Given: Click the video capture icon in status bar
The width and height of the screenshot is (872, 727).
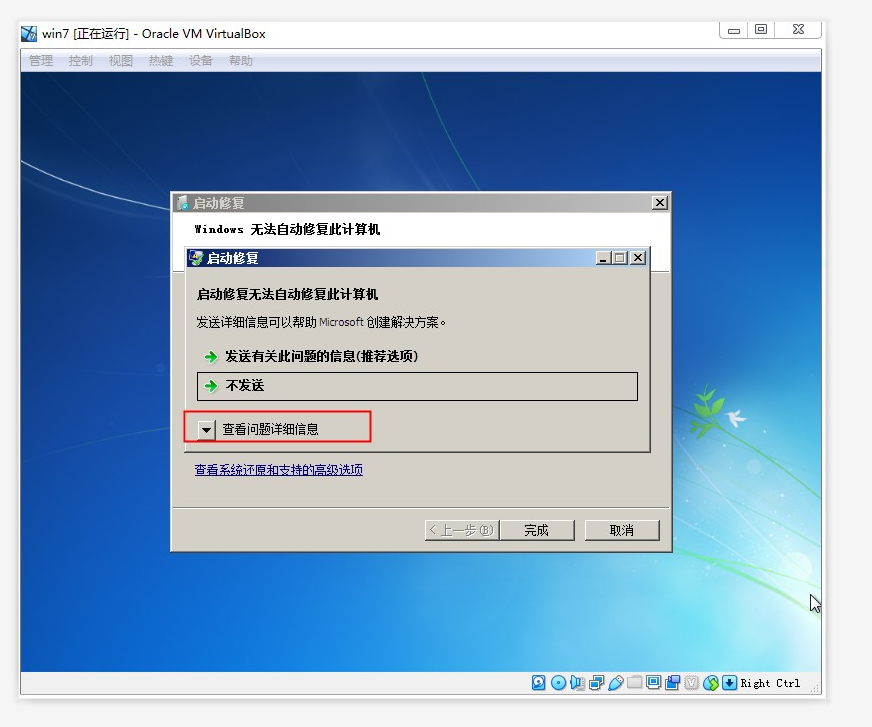Looking at the screenshot, I should pos(672,683).
